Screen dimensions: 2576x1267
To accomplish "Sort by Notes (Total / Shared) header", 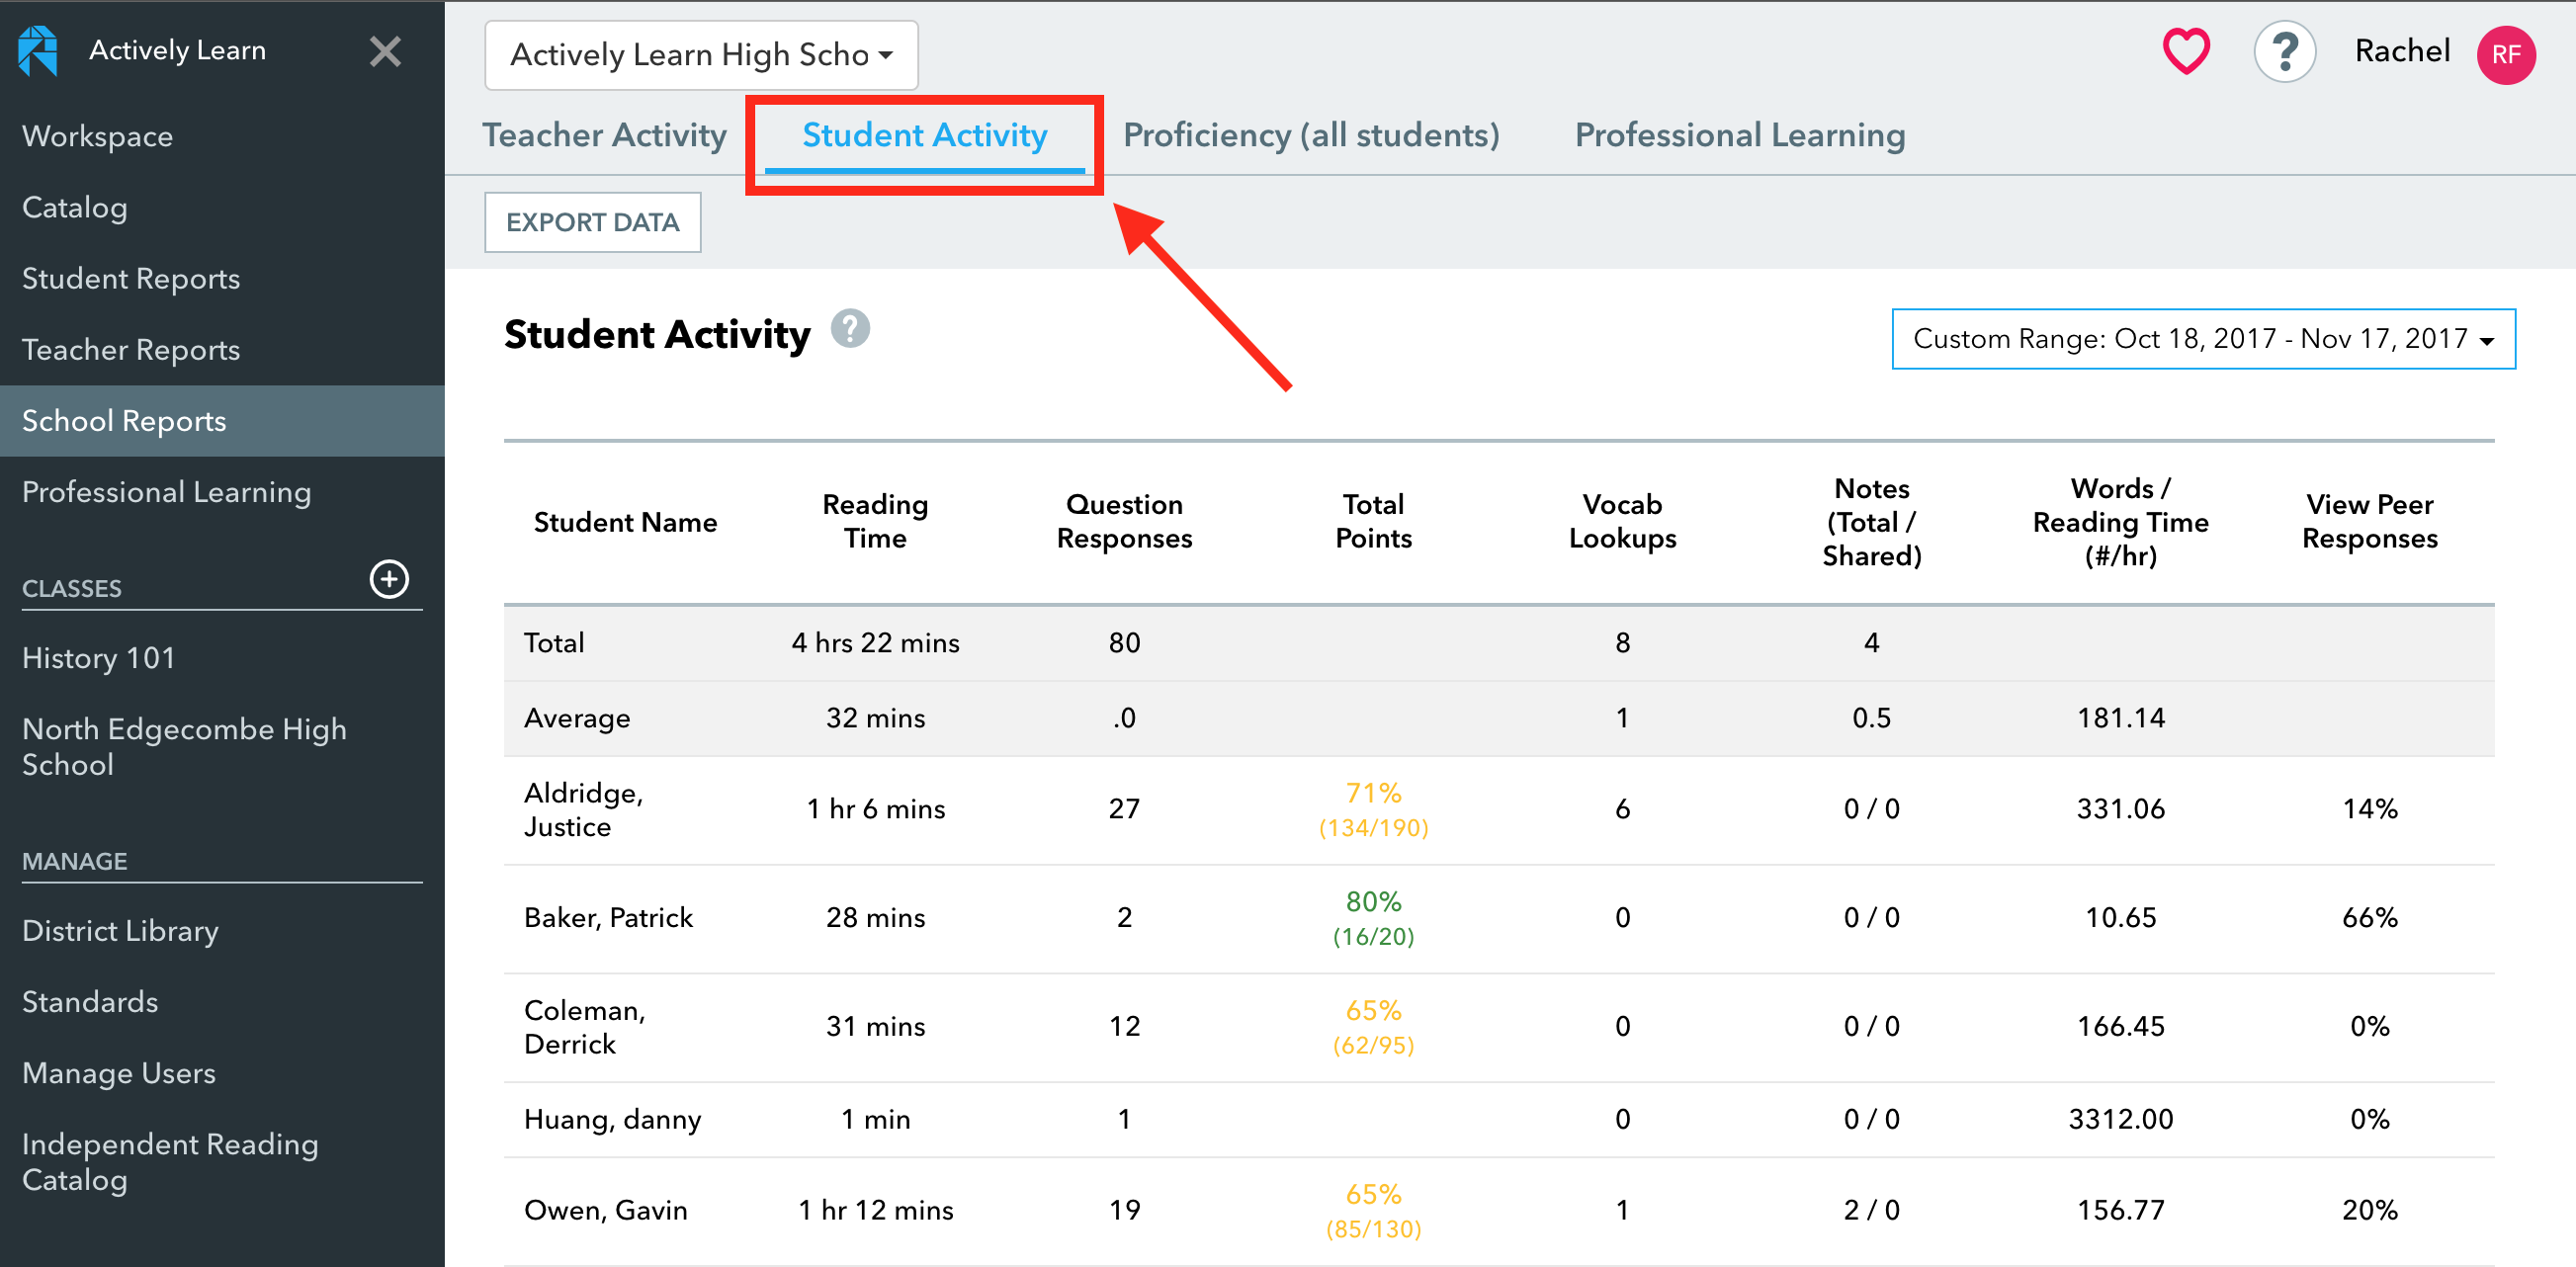I will pos(1871,522).
